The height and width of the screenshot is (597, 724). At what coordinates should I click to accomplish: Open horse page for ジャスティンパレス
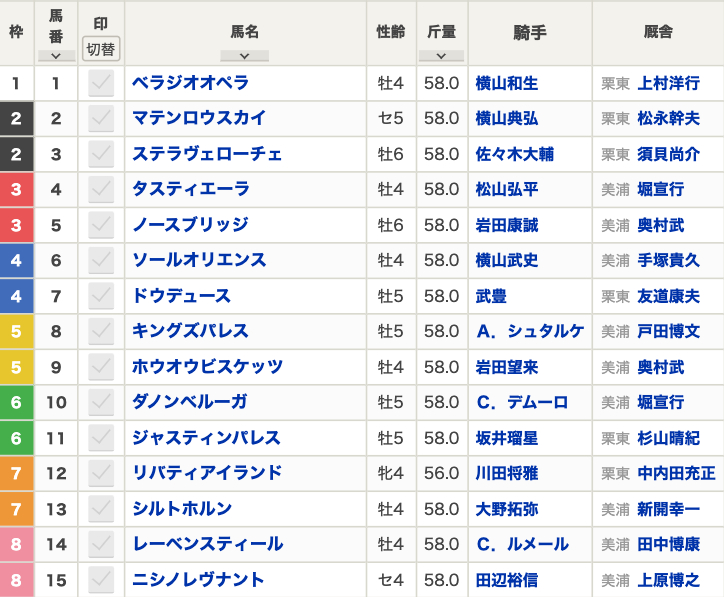pos(206,437)
